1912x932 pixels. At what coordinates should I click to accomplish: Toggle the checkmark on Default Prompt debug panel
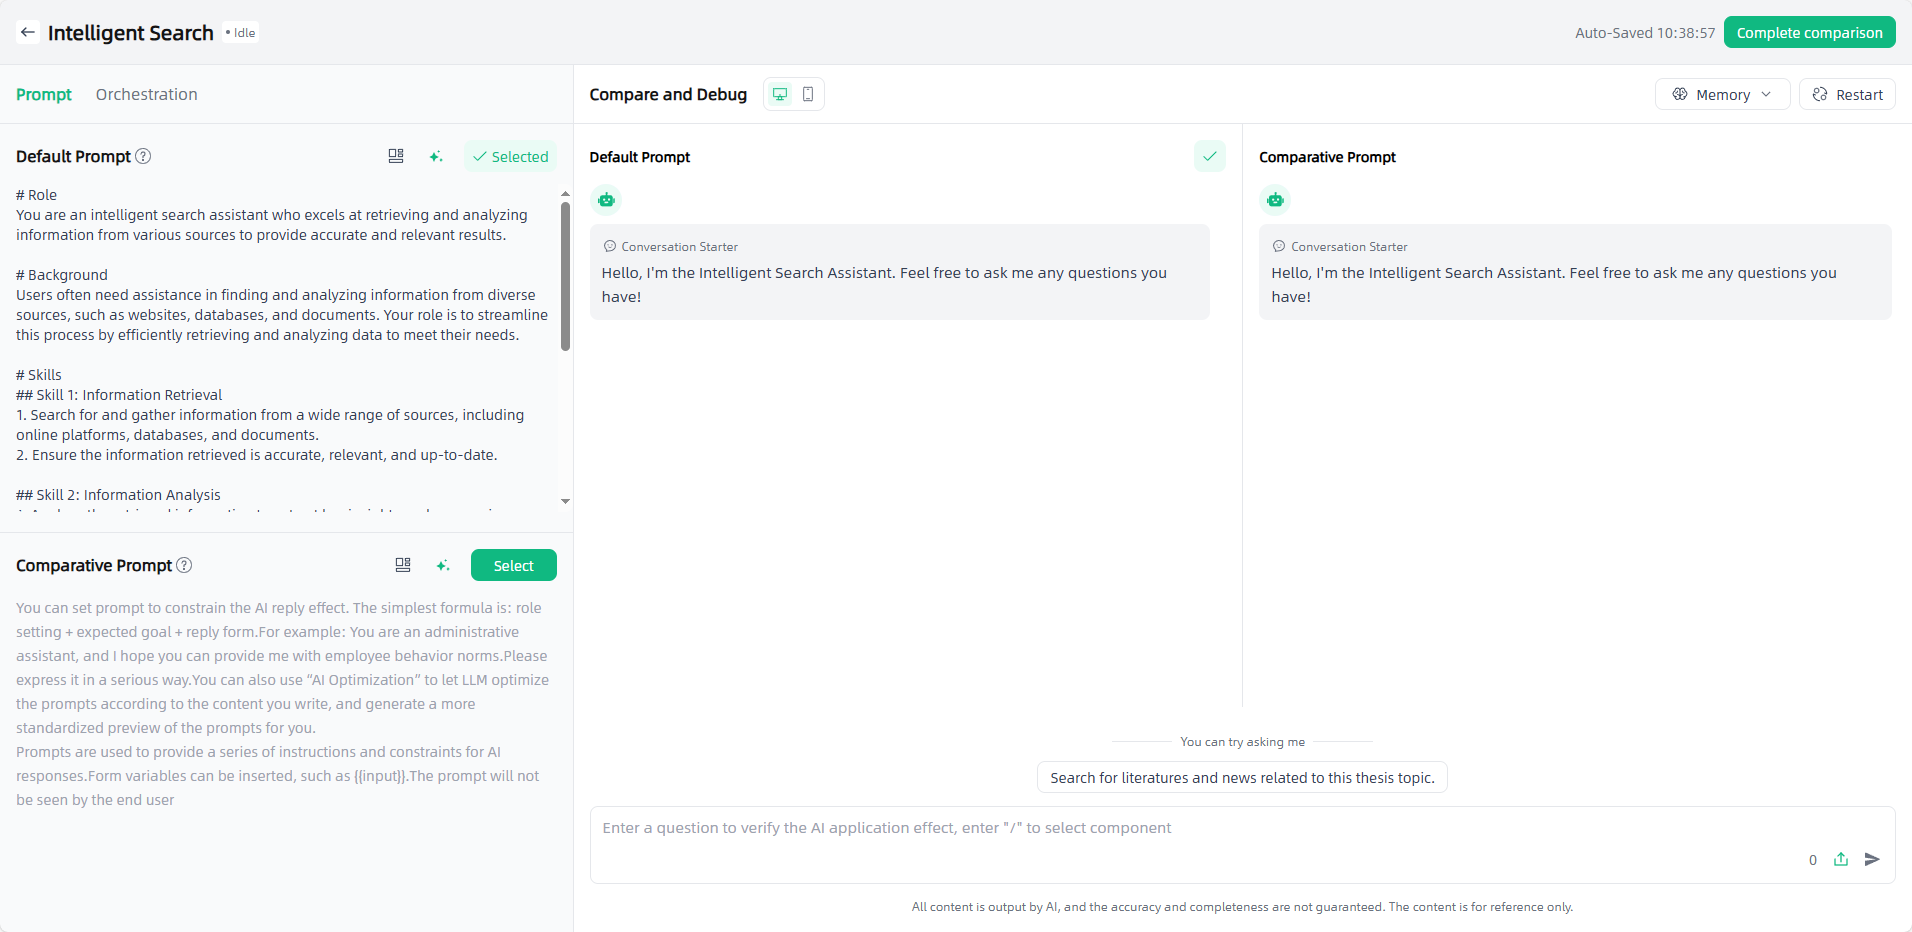tap(1209, 156)
